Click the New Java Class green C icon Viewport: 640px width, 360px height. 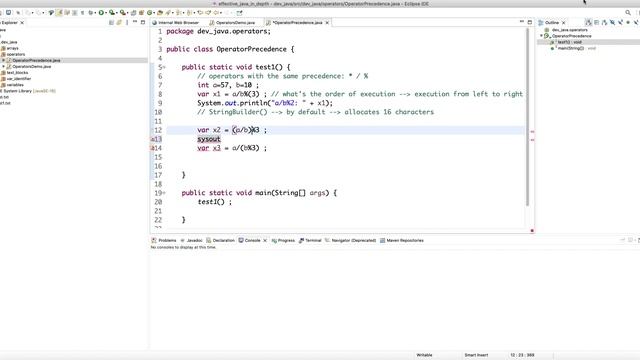coord(150,13)
